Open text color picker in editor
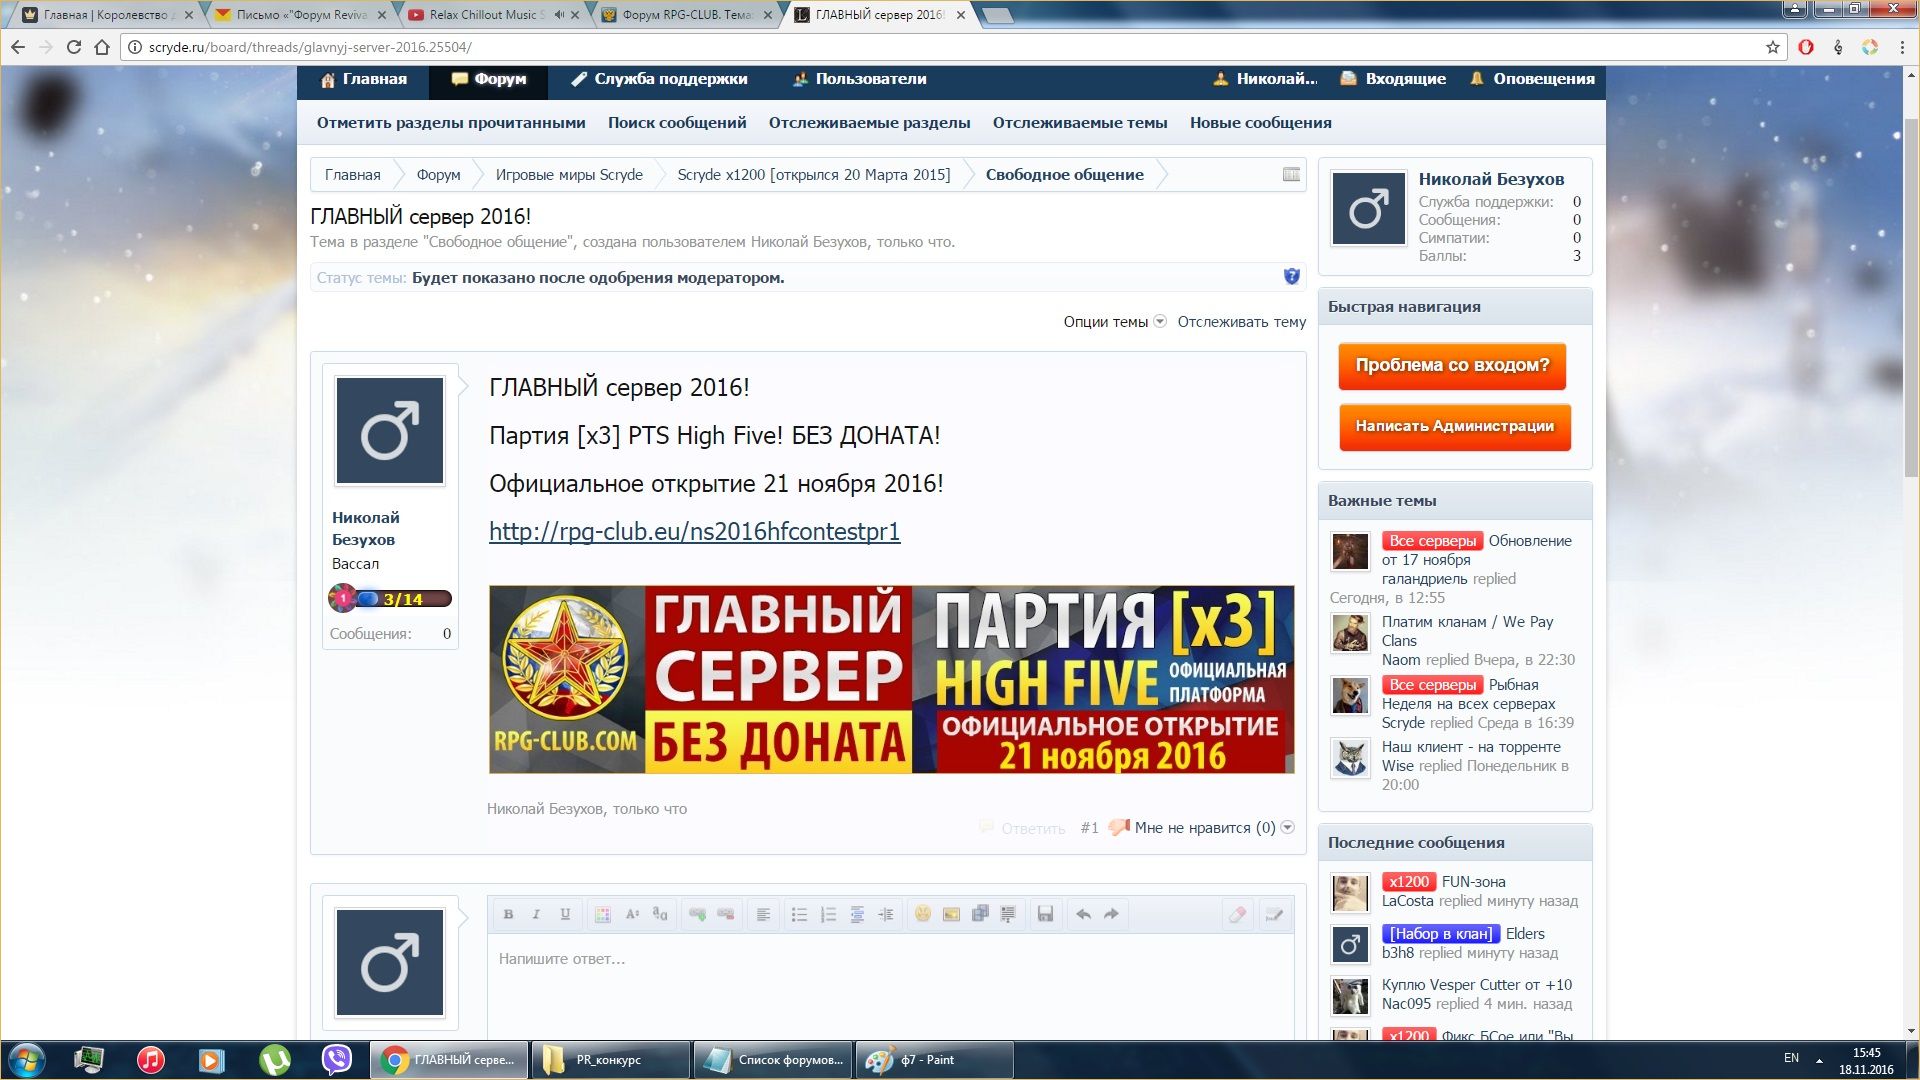The width and height of the screenshot is (1920, 1080). click(602, 914)
